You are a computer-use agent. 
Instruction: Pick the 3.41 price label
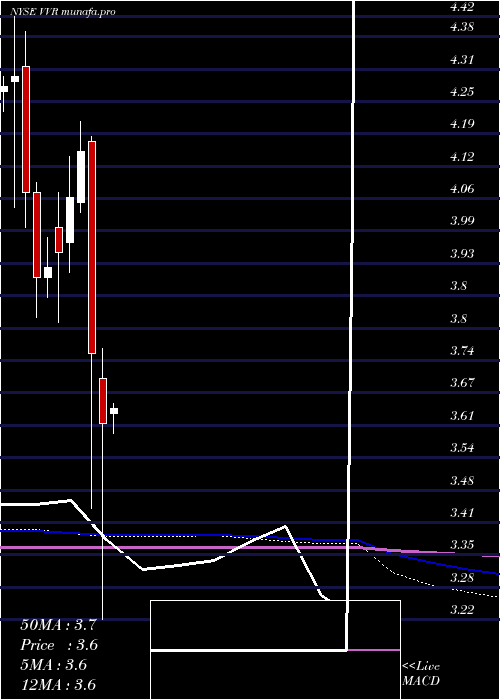coord(462,513)
